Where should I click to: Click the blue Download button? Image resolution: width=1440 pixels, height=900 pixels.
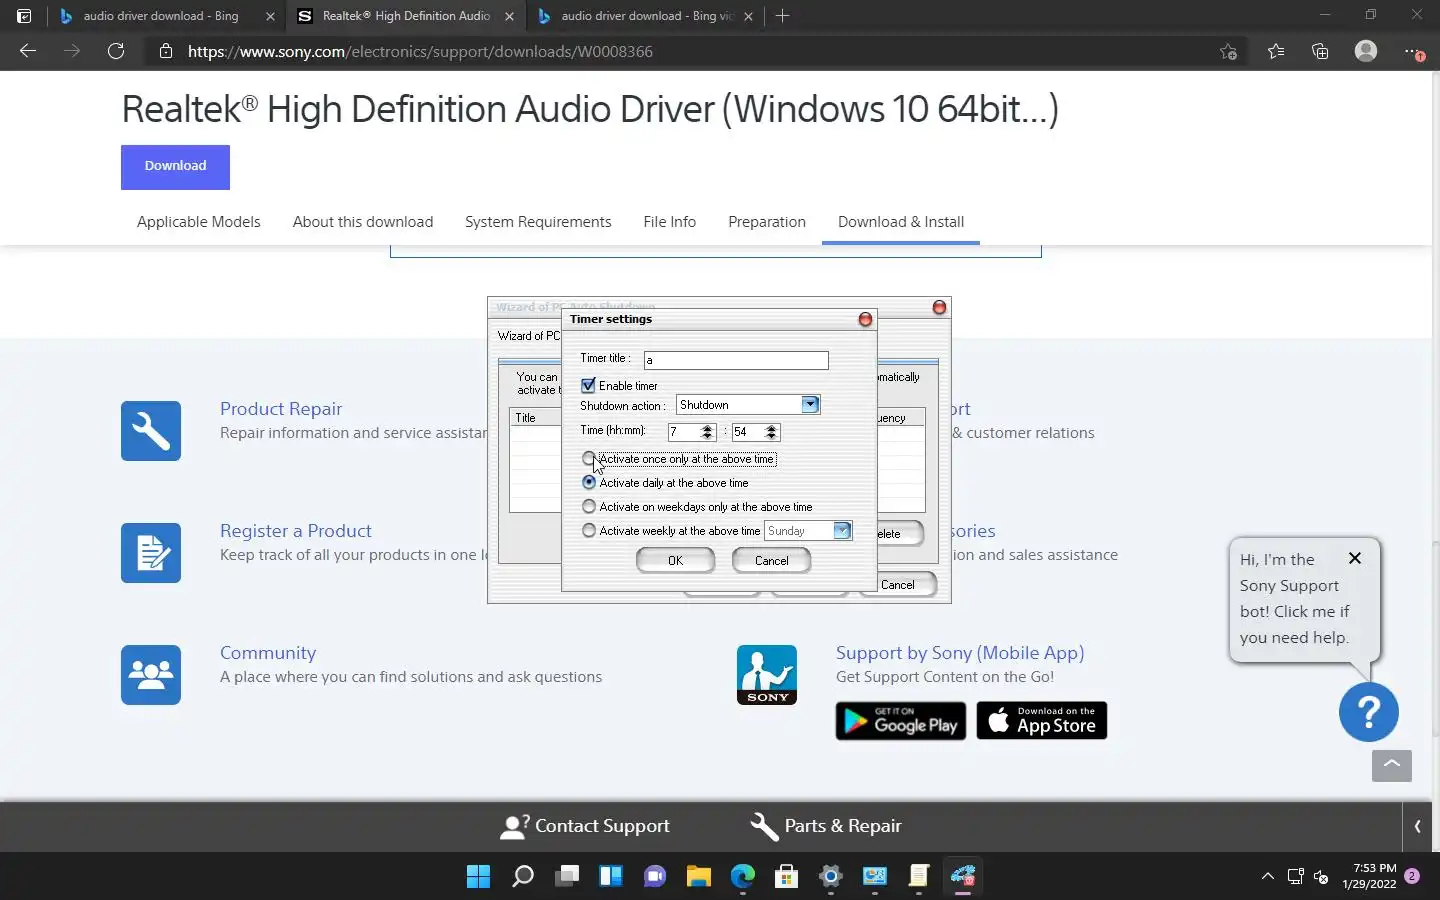(175, 167)
